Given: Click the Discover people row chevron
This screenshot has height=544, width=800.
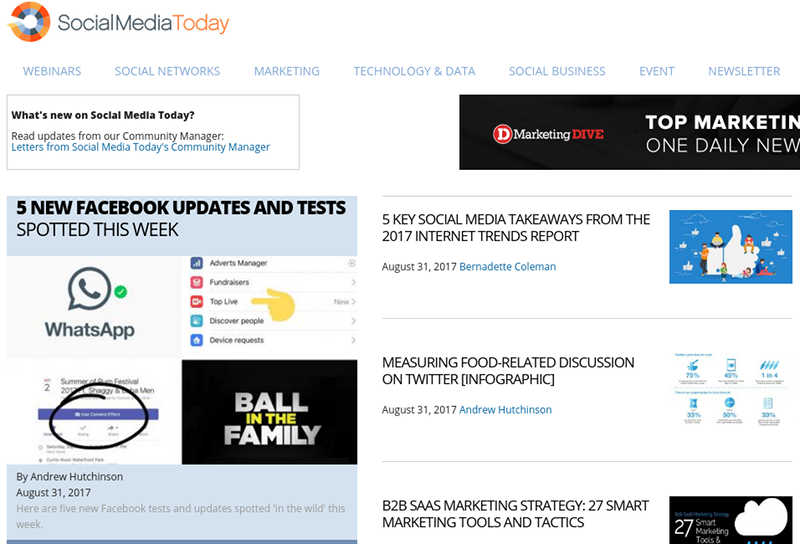Looking at the screenshot, I should click(x=353, y=321).
